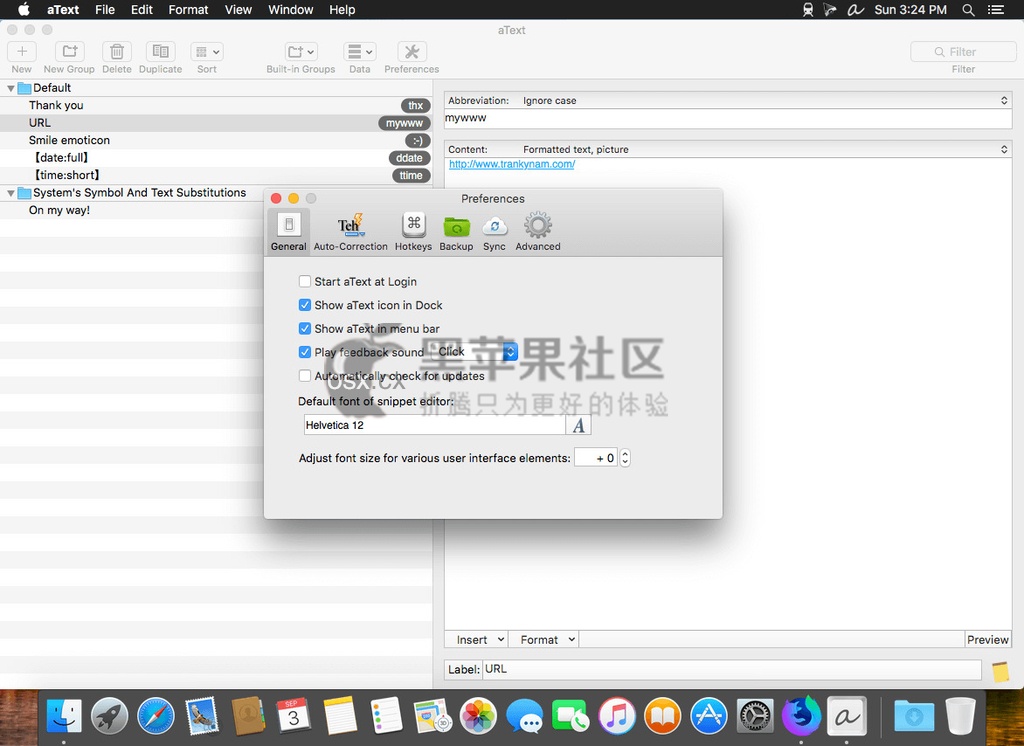Click the abbreviation field containing mywww

tap(728, 118)
